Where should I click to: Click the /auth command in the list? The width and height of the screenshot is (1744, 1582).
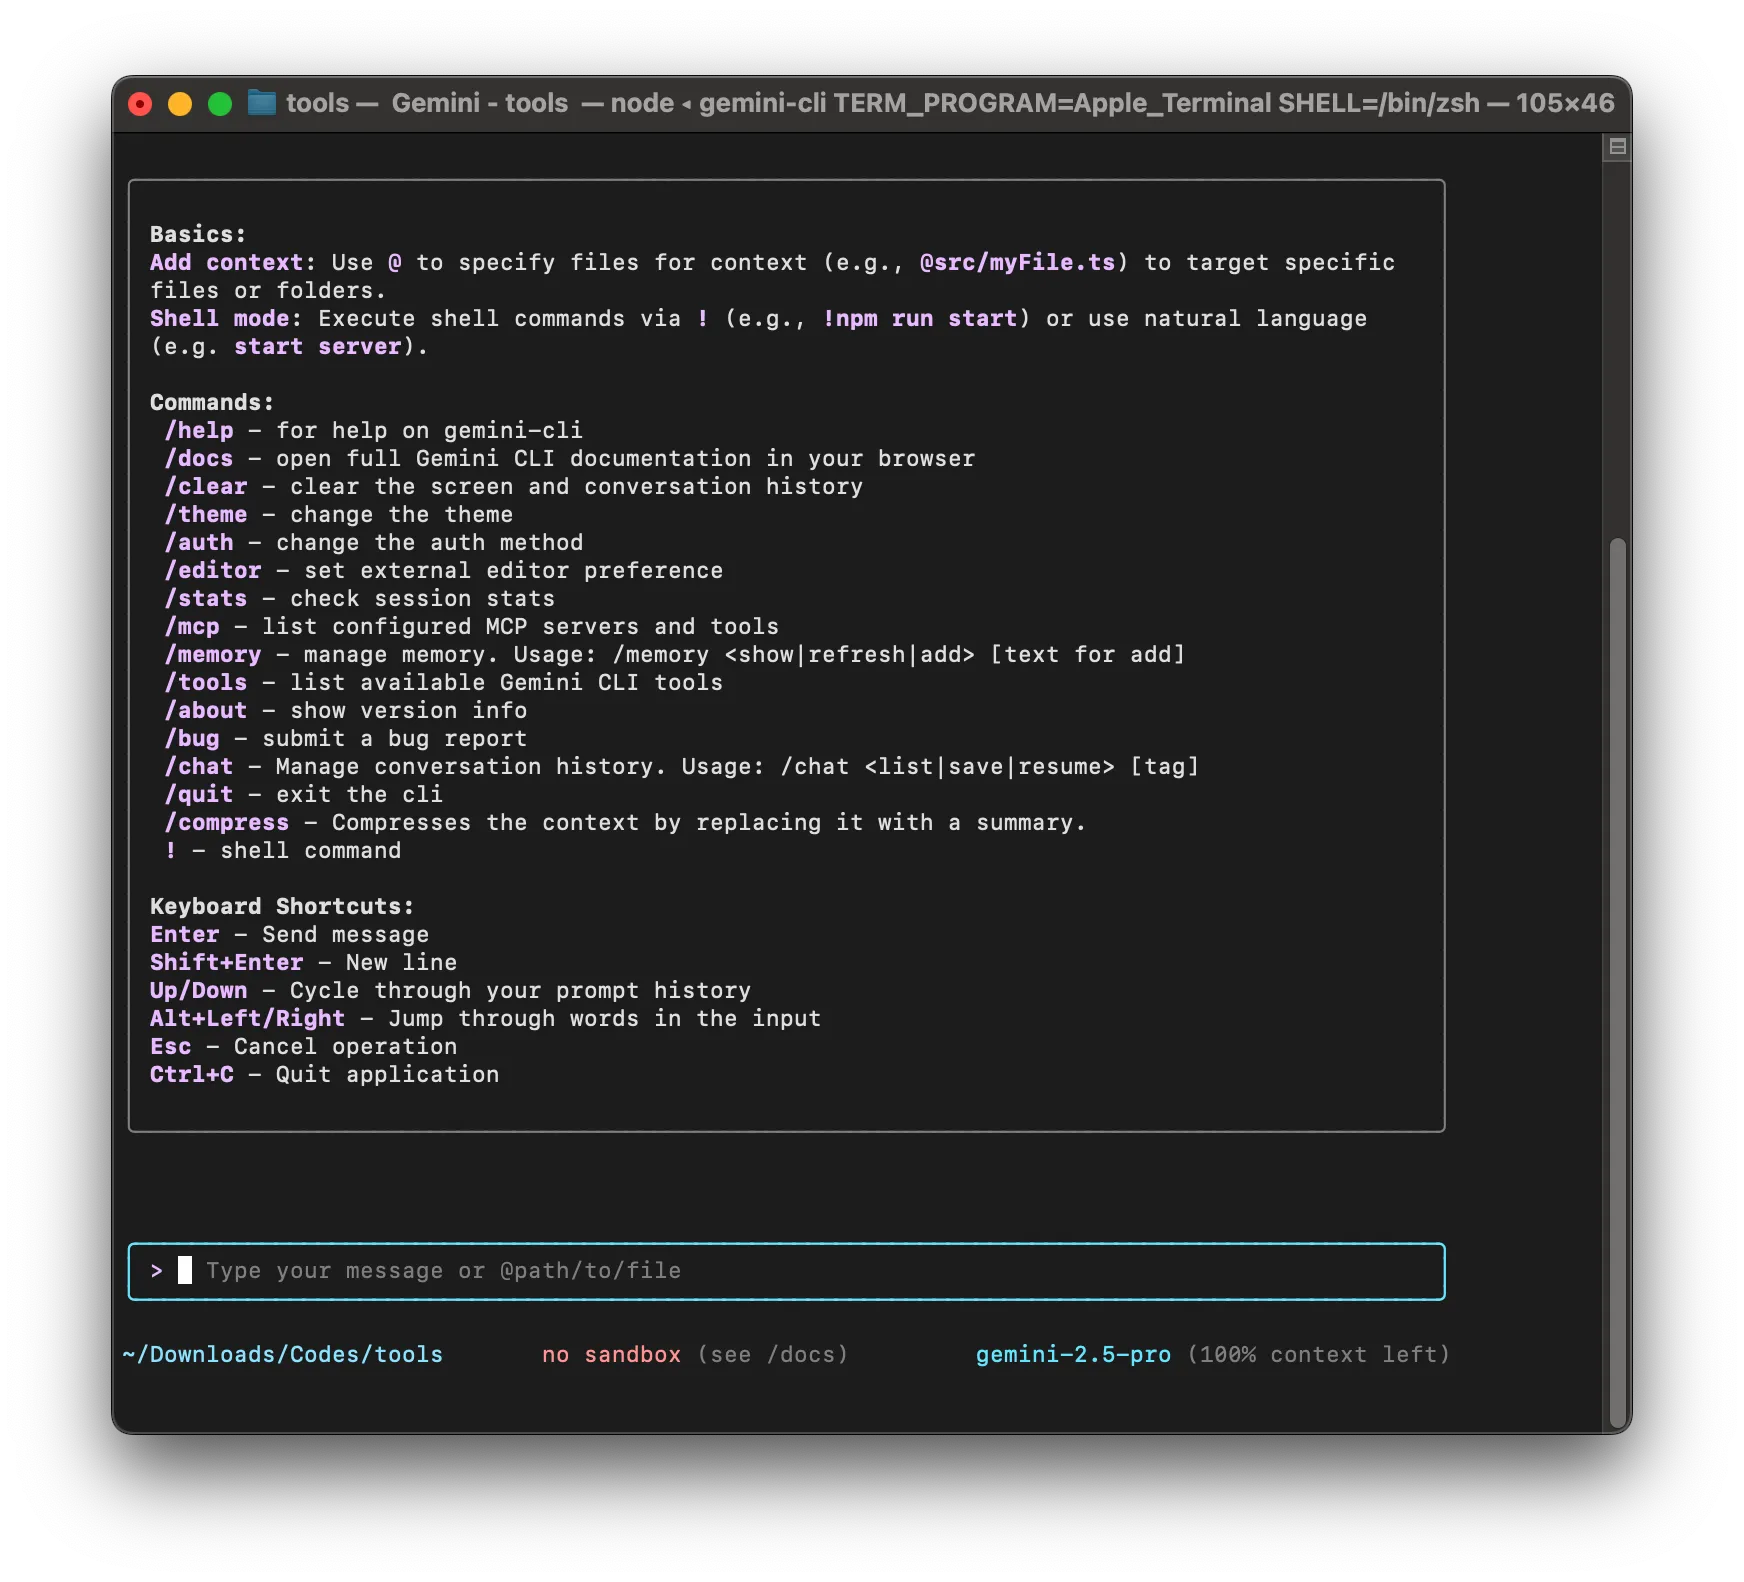(x=201, y=542)
